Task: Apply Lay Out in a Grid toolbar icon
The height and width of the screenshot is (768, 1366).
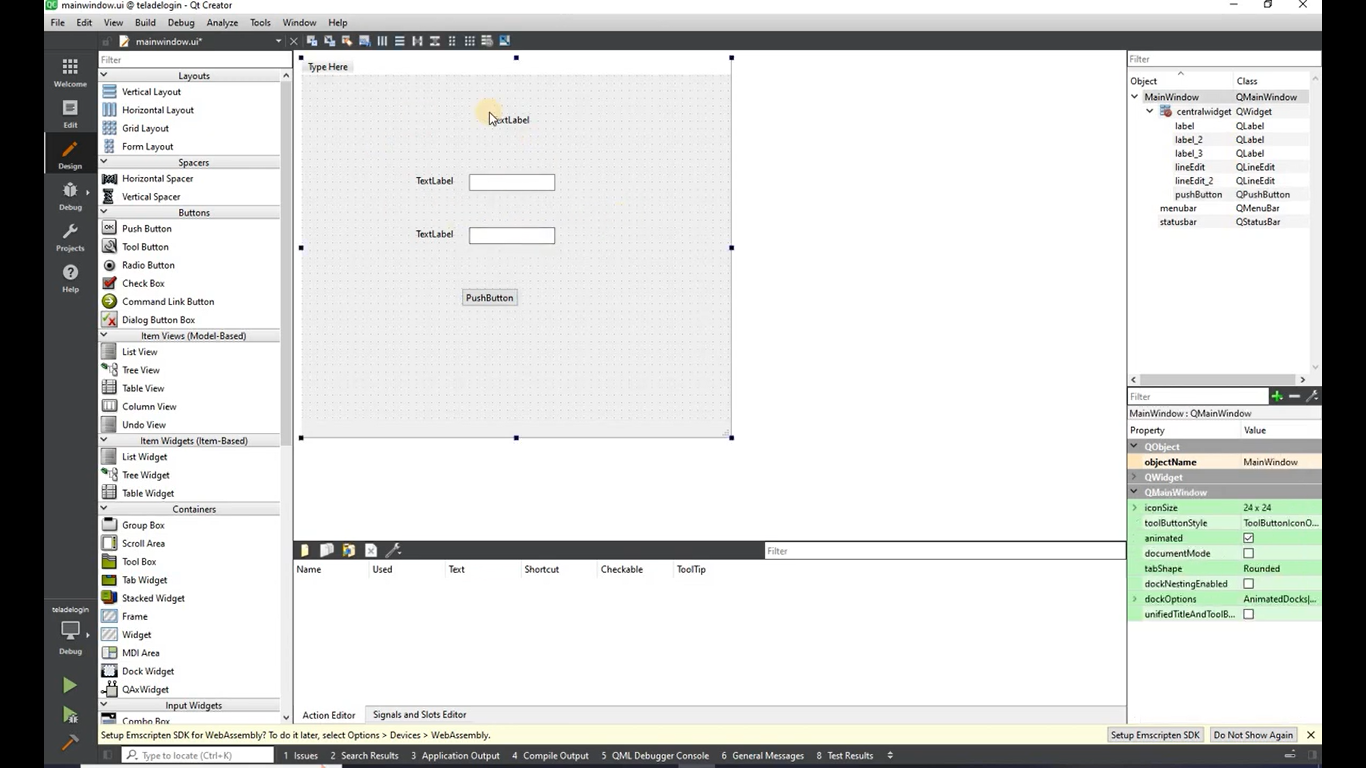Action: click(x=469, y=41)
